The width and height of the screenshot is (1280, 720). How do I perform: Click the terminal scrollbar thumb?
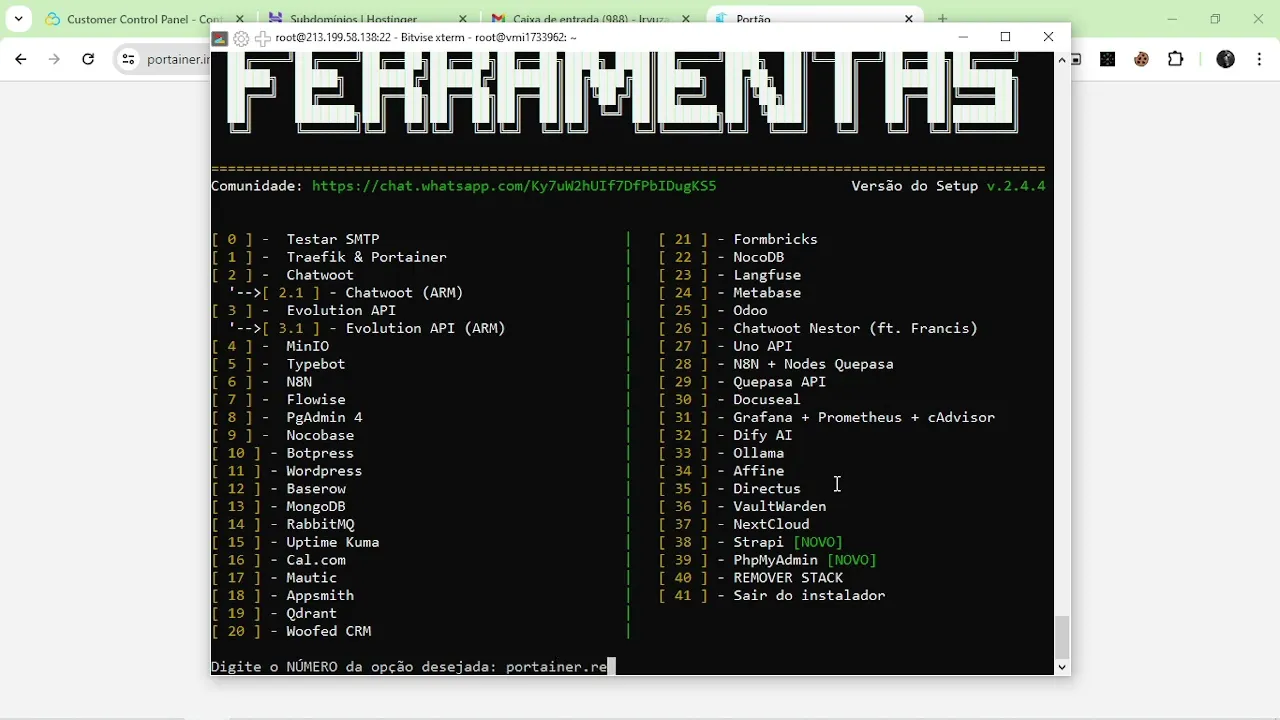(1062, 636)
